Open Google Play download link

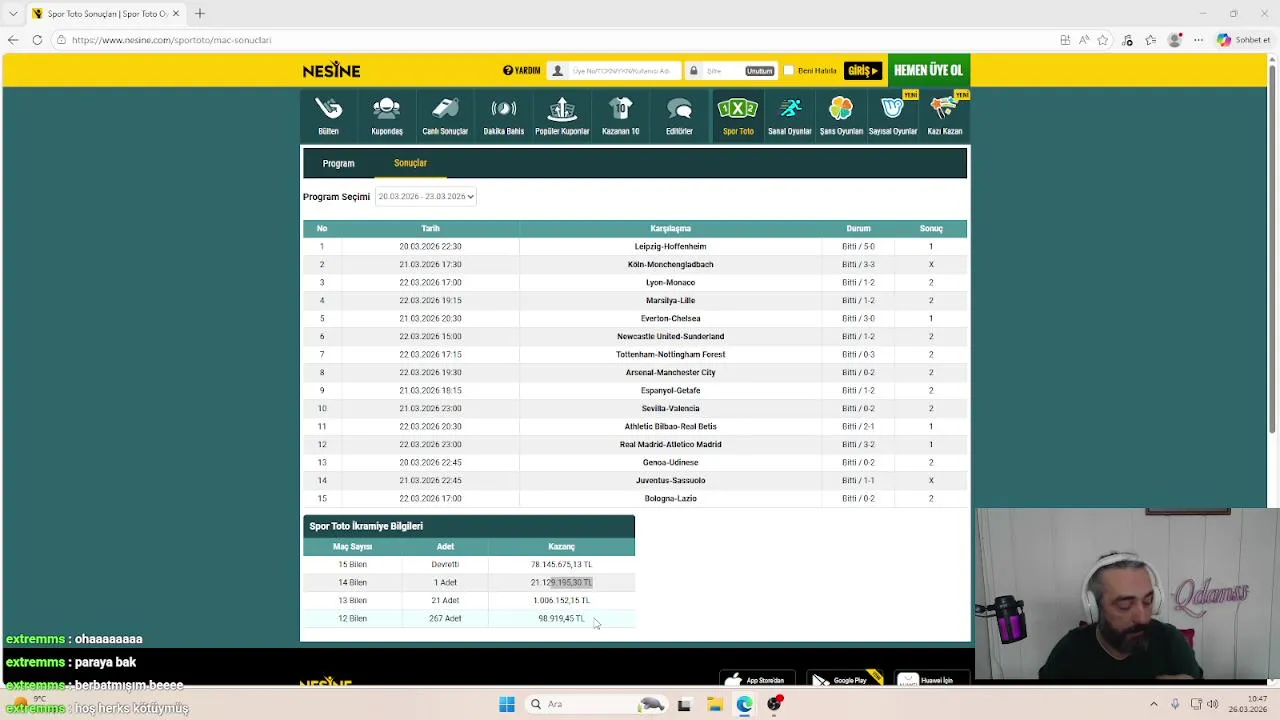(x=844, y=680)
